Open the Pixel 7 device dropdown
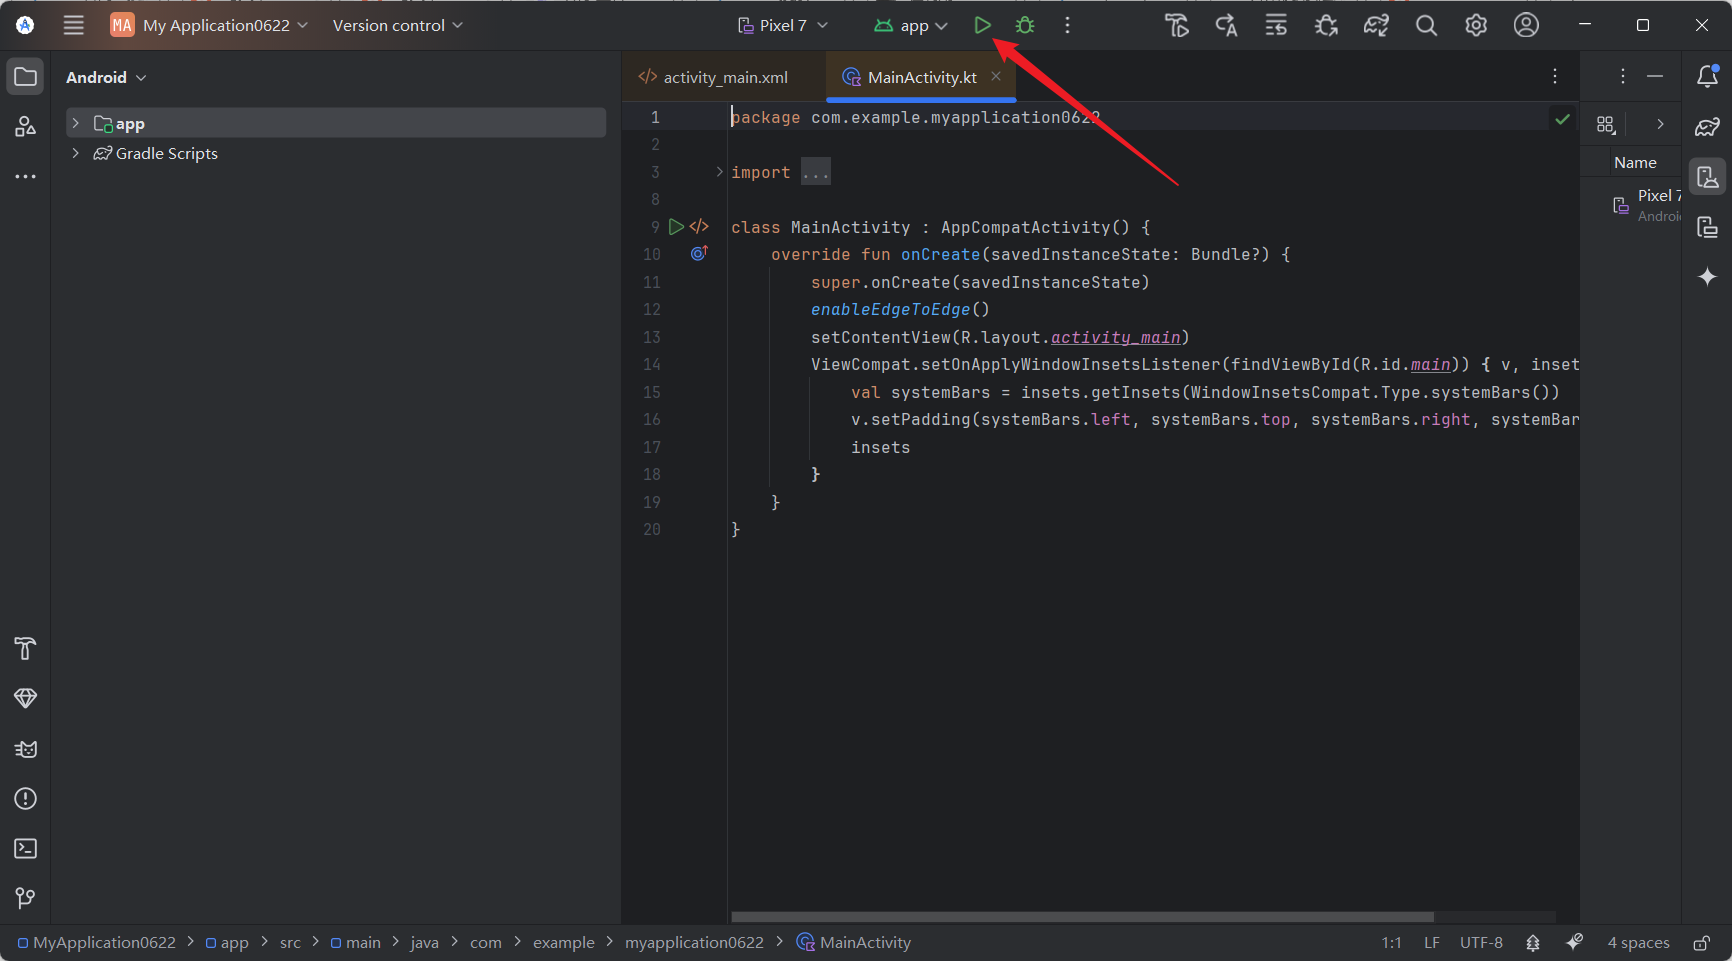The width and height of the screenshot is (1732, 961). click(x=783, y=25)
